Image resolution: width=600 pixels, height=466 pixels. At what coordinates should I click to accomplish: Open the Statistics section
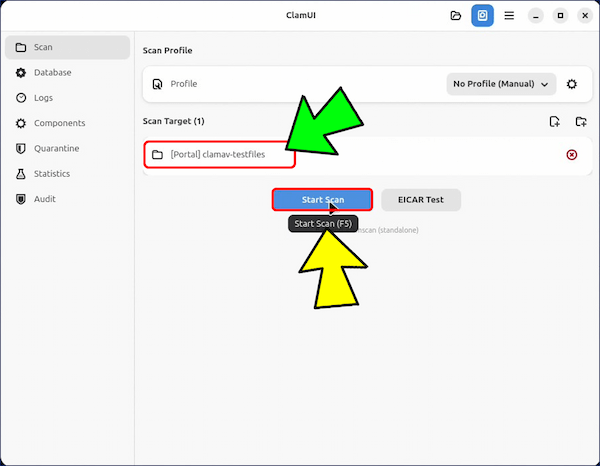click(67, 174)
